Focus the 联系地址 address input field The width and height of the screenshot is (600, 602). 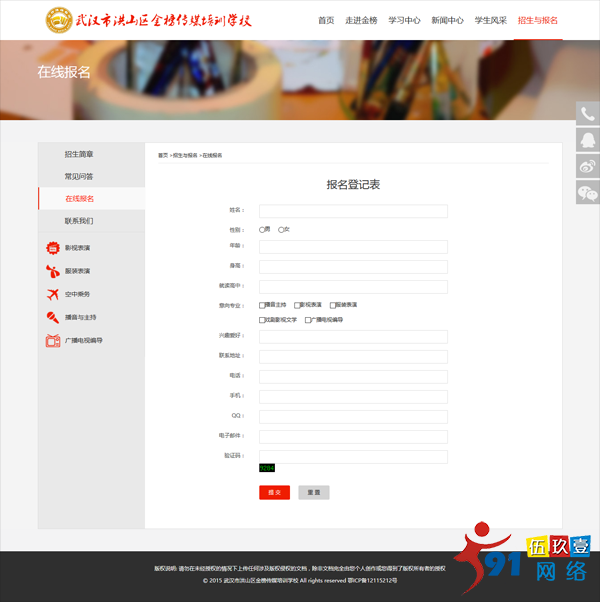[353, 357]
